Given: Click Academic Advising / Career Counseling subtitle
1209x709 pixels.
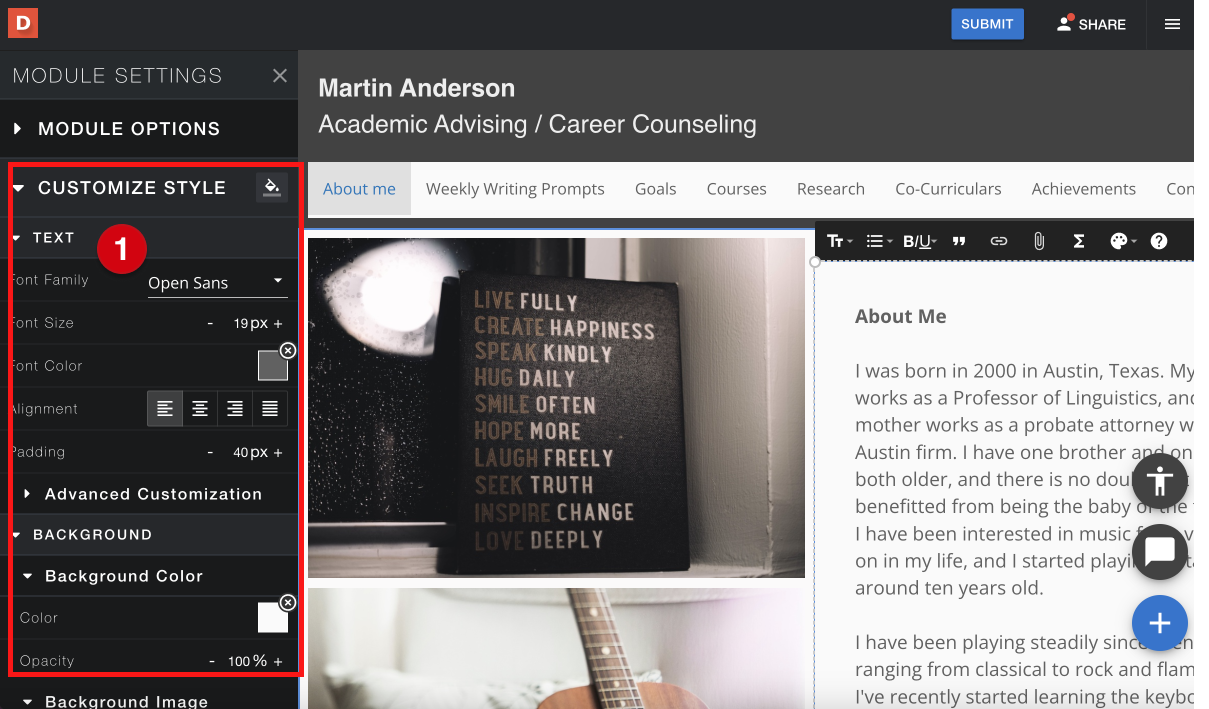Looking at the screenshot, I should (537, 125).
